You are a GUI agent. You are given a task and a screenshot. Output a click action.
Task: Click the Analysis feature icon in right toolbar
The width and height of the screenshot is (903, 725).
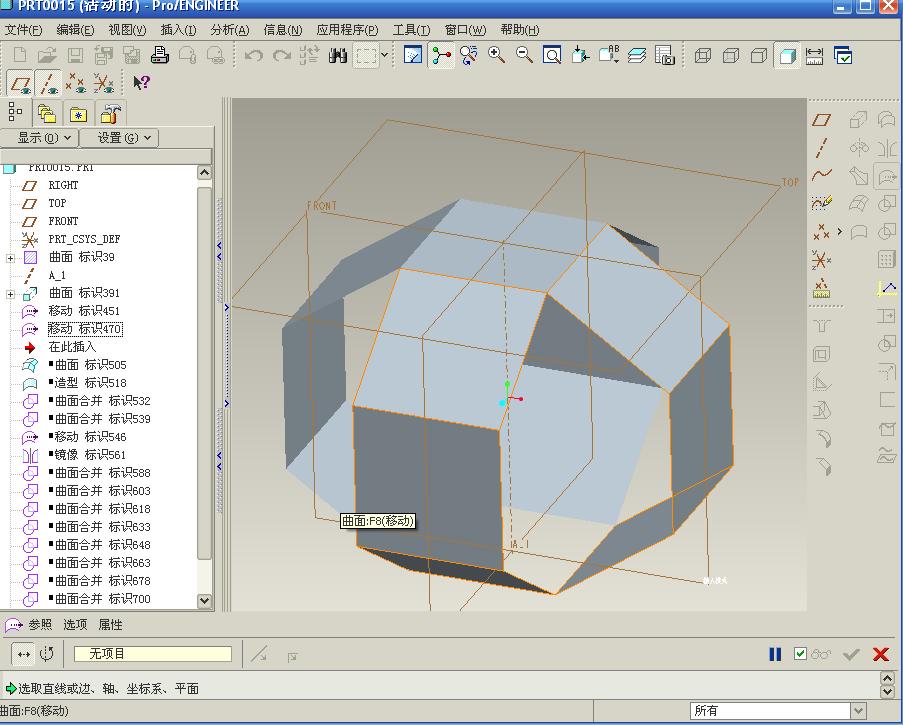[821, 288]
